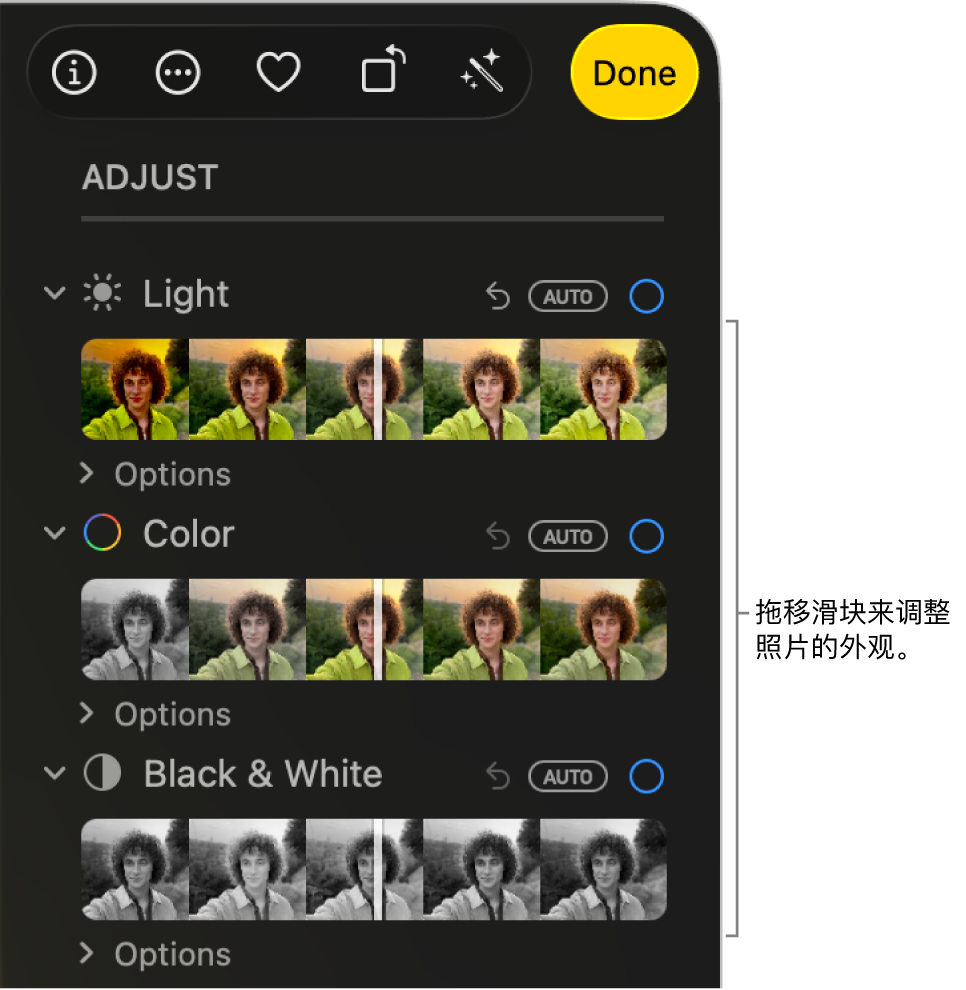Viewport: 966px width, 990px height.
Task: Toggle the Color adjustment circle
Action: point(647,536)
